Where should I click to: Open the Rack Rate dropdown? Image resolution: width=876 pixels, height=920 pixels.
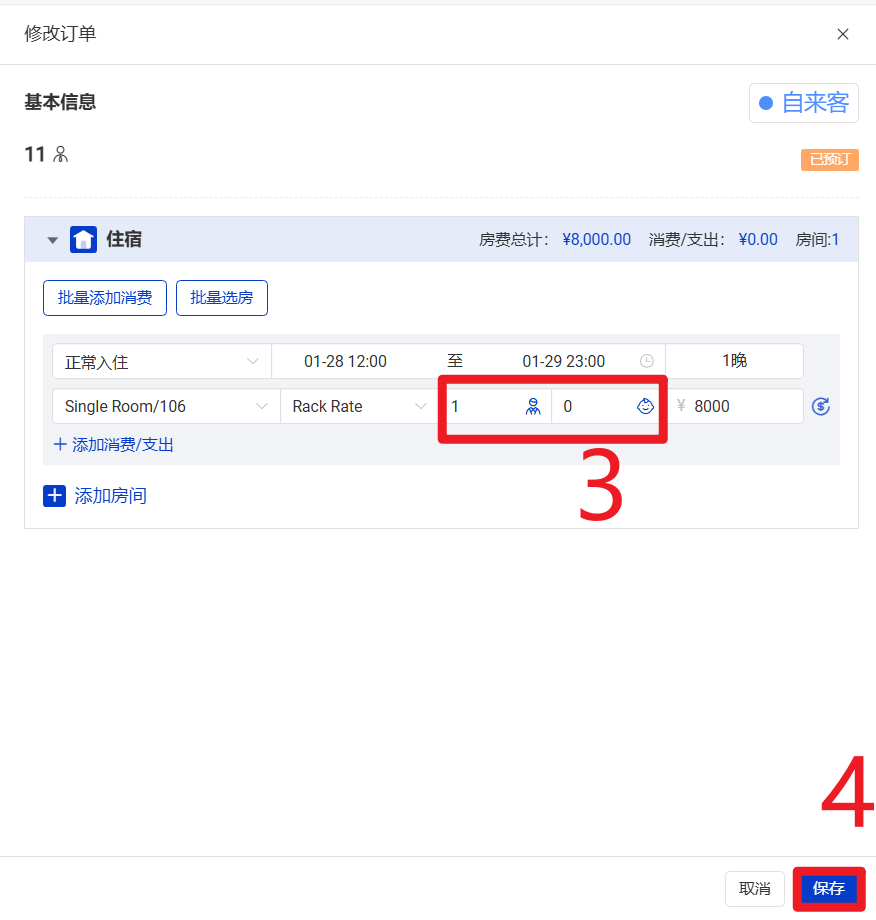tap(358, 406)
